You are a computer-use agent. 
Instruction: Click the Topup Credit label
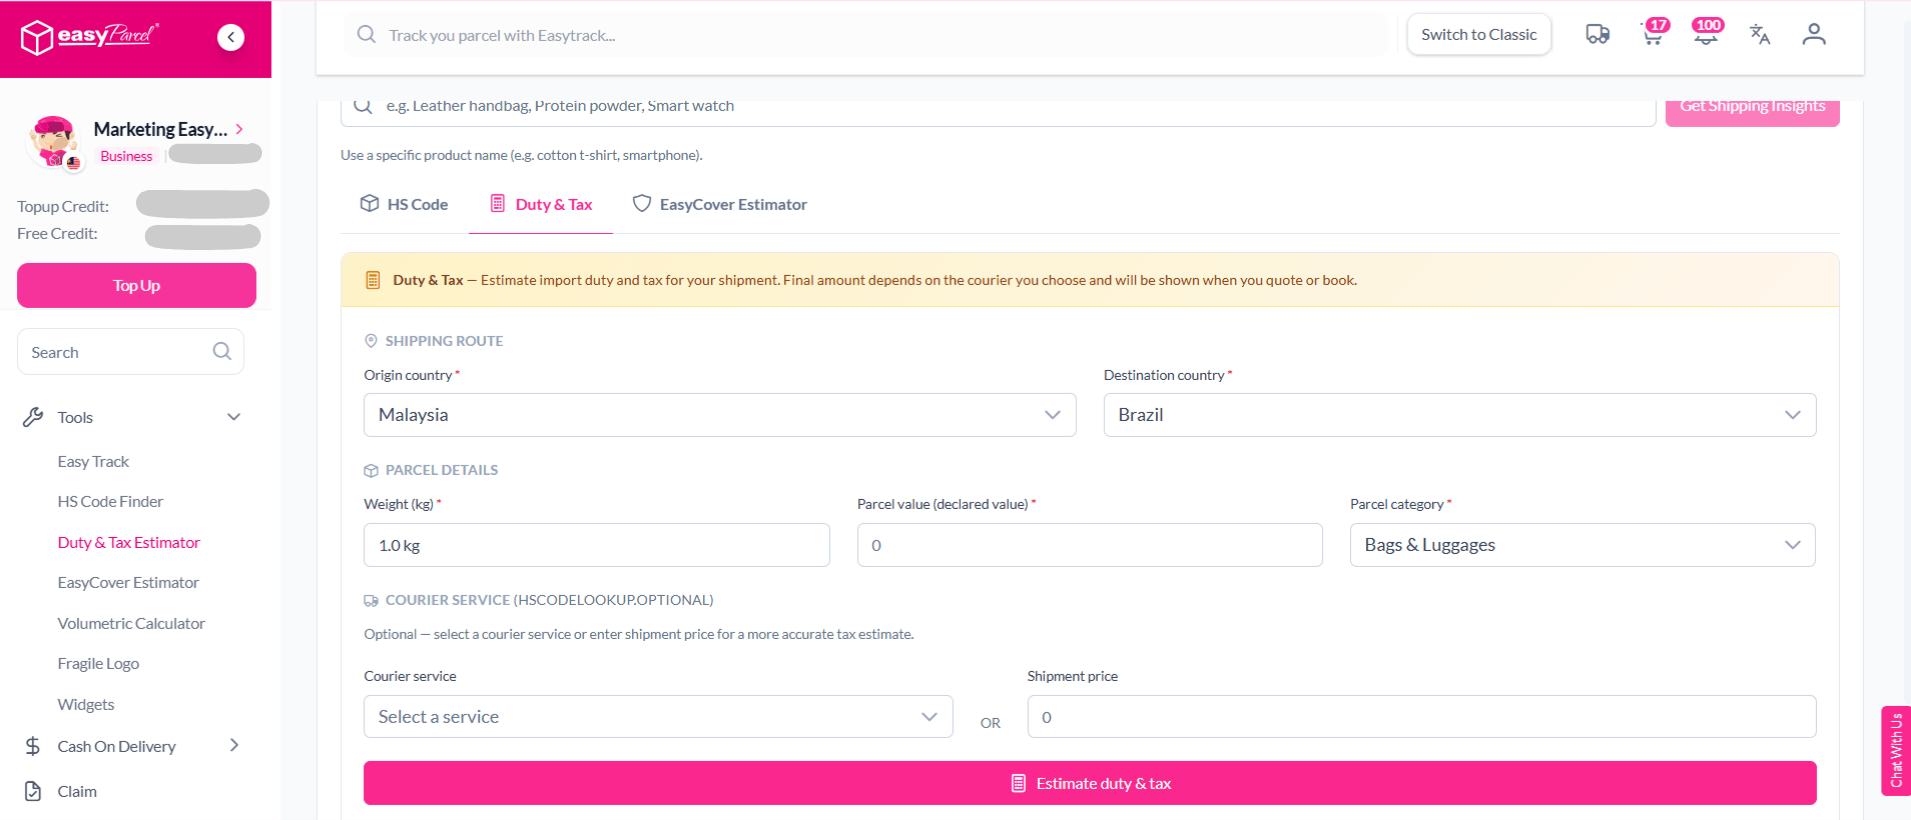(x=63, y=206)
